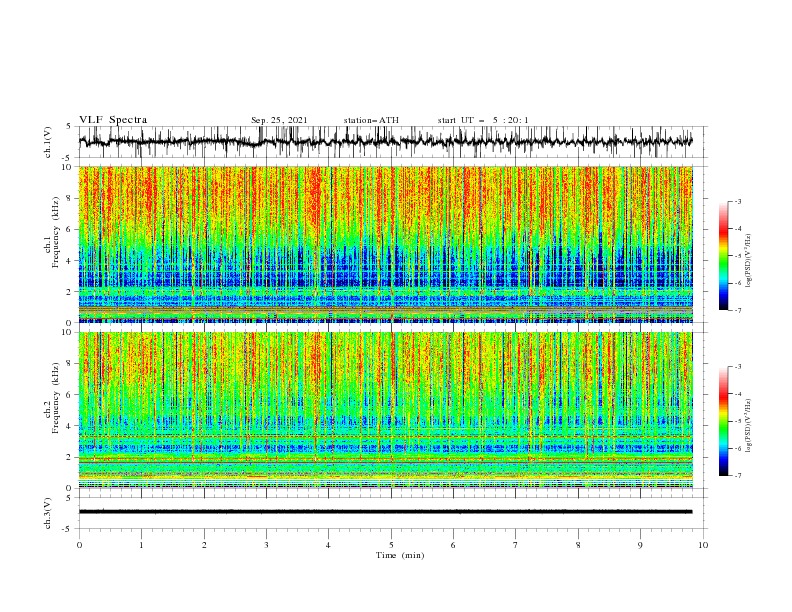792x612 pixels.
Task: Click the "8" tick on the time axis
Action: click(578, 545)
